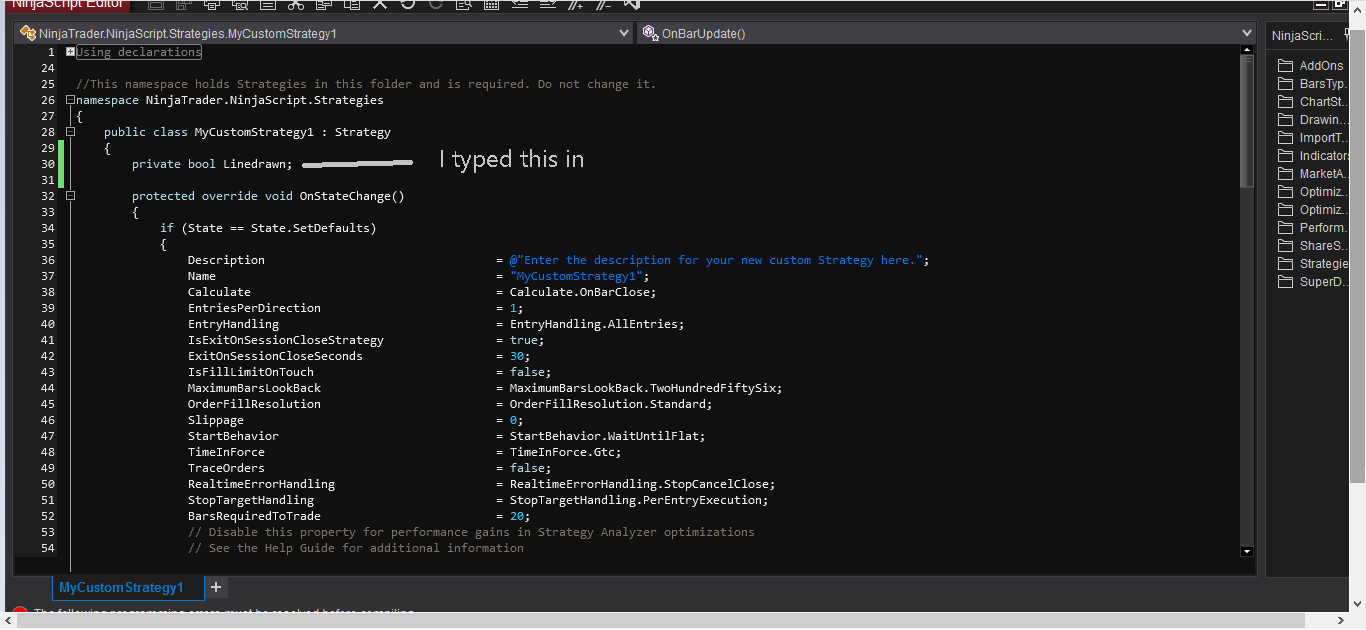Image resolution: width=1366 pixels, height=630 pixels.
Task: Click the code editor vertical scrollbar down arrow
Action: (1246, 551)
